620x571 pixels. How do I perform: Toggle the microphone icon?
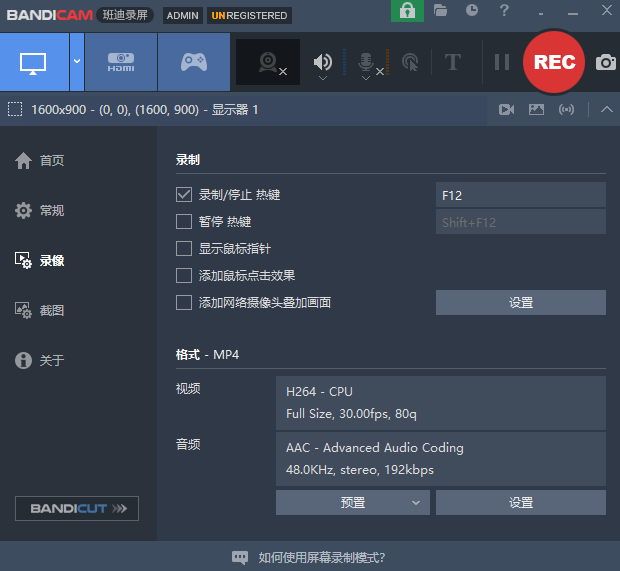[366, 61]
